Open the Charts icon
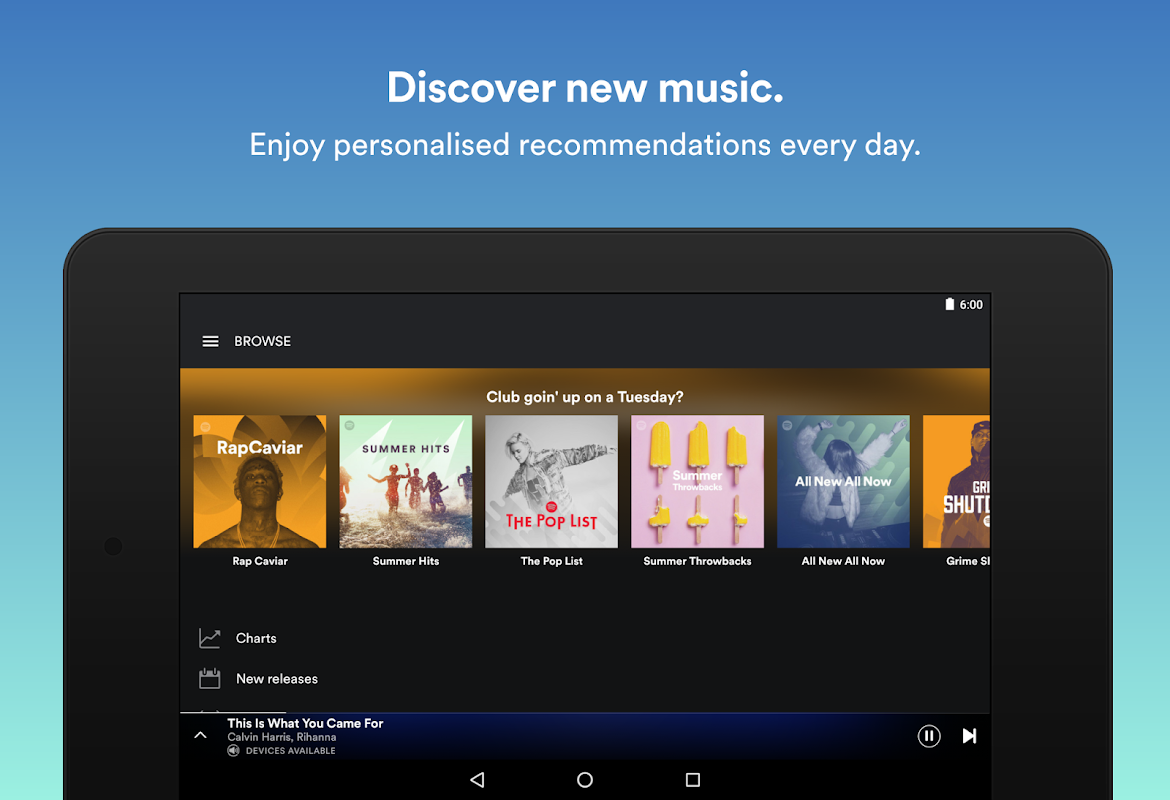 click(210, 638)
